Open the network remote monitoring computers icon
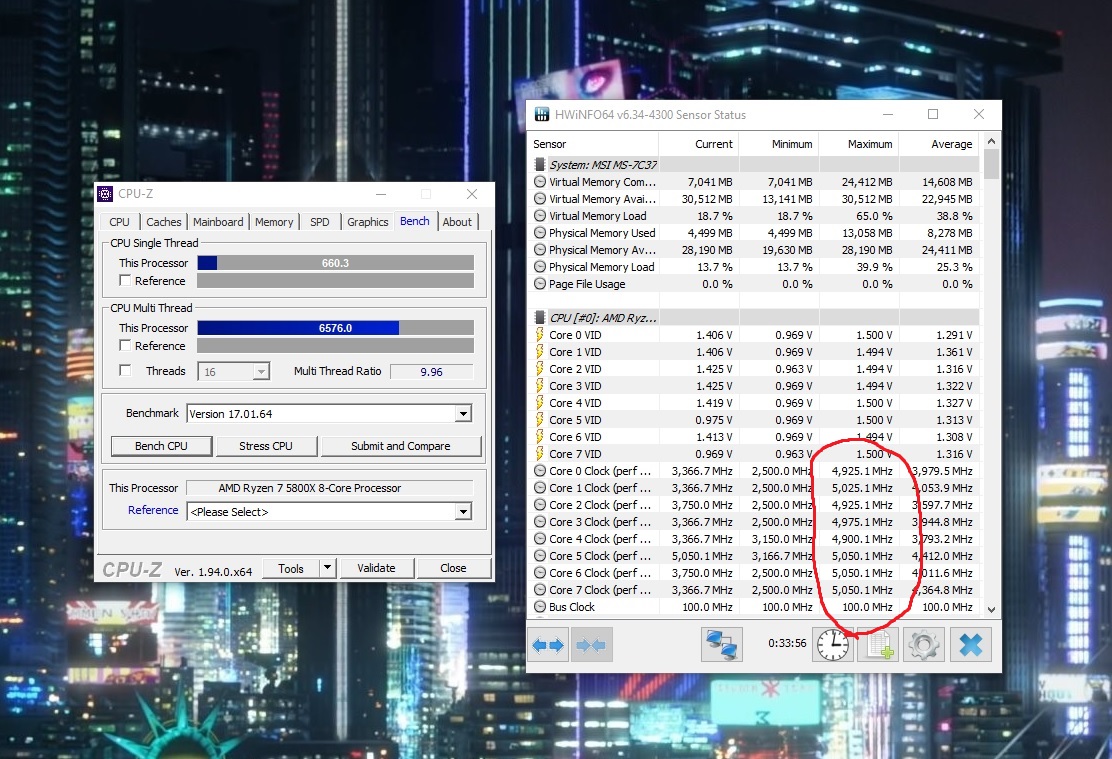This screenshot has height=759, width=1112. click(722, 646)
